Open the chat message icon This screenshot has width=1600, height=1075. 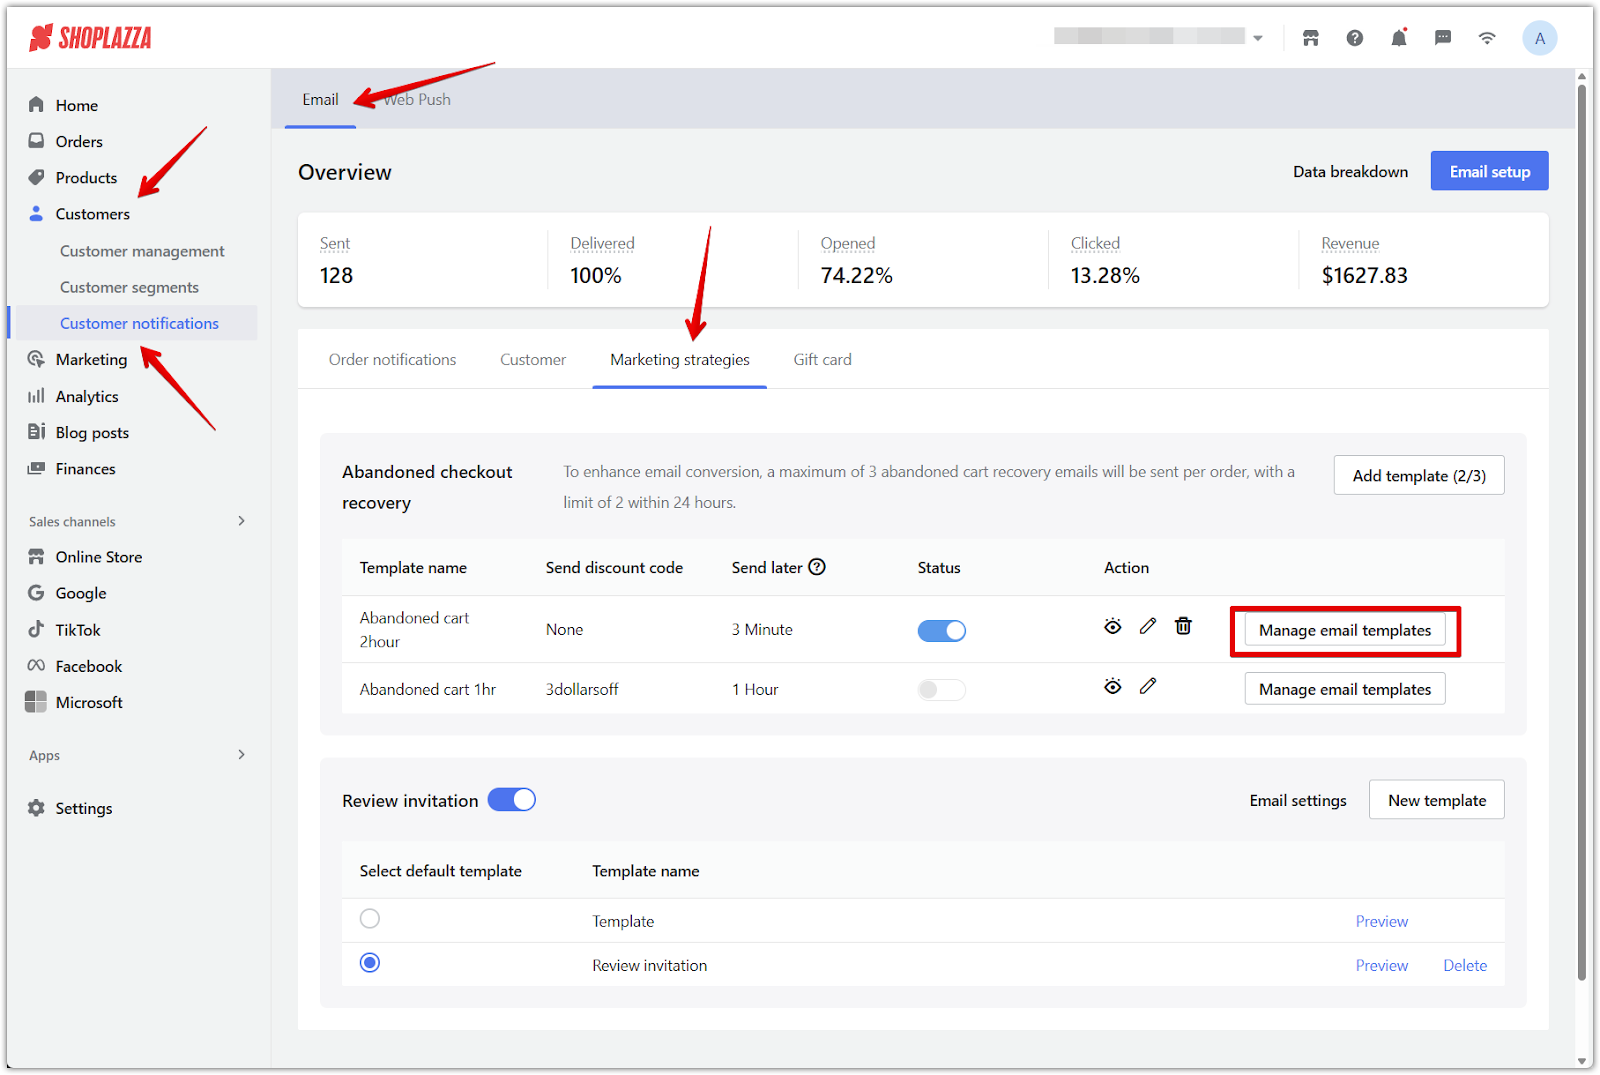coord(1442,38)
